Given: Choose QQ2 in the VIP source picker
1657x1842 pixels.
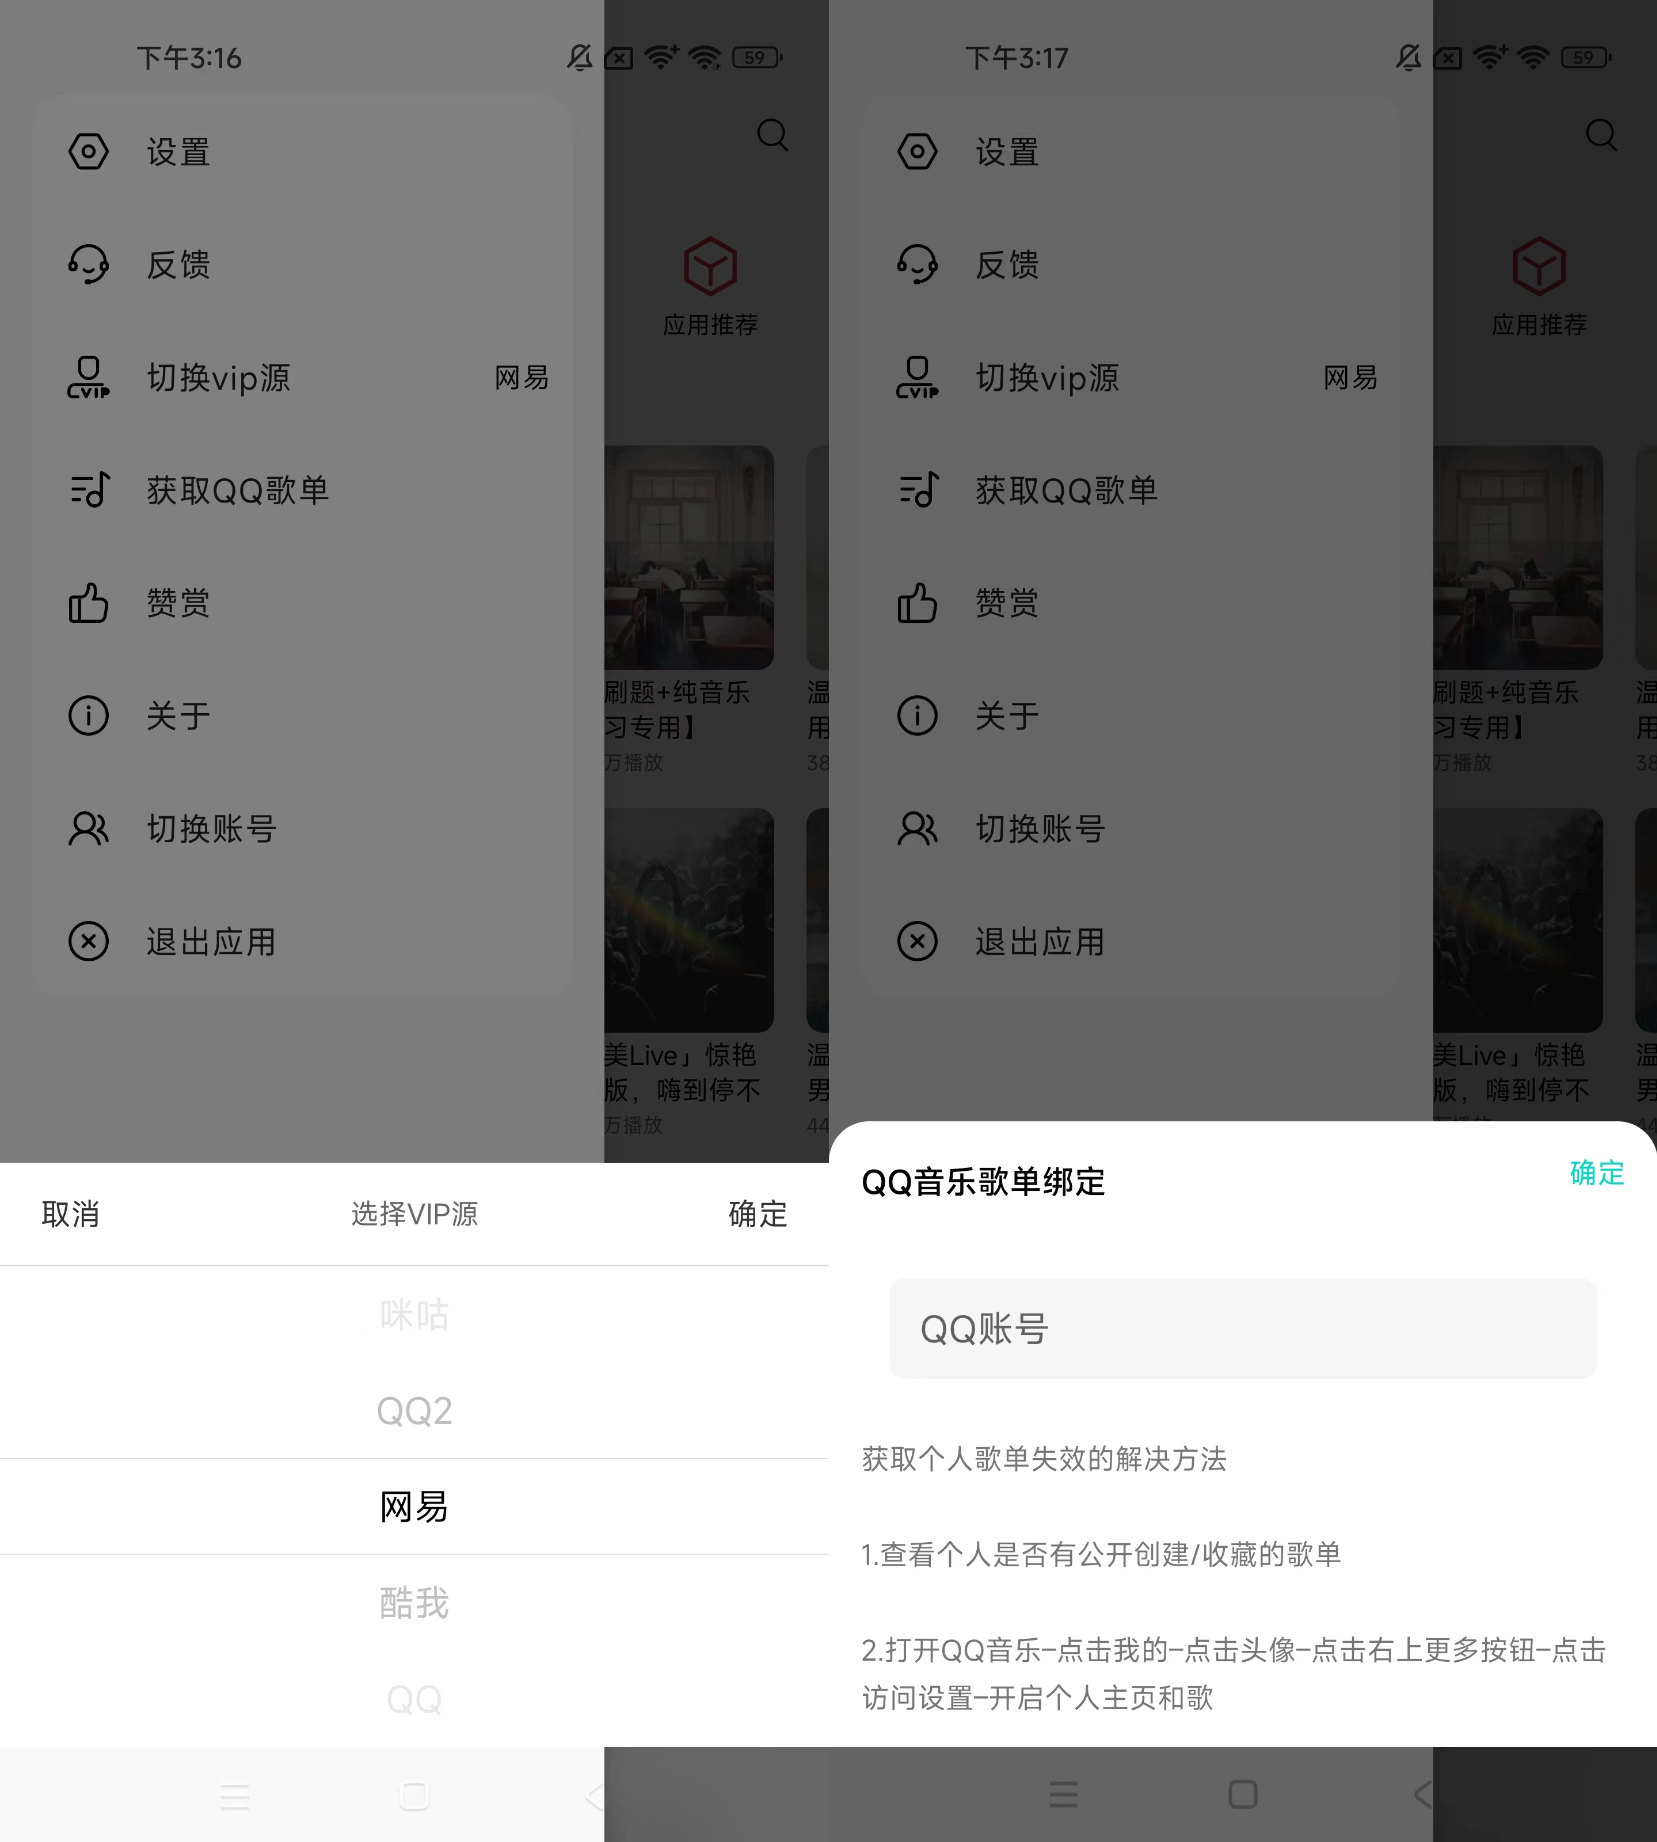Looking at the screenshot, I should click(414, 1411).
